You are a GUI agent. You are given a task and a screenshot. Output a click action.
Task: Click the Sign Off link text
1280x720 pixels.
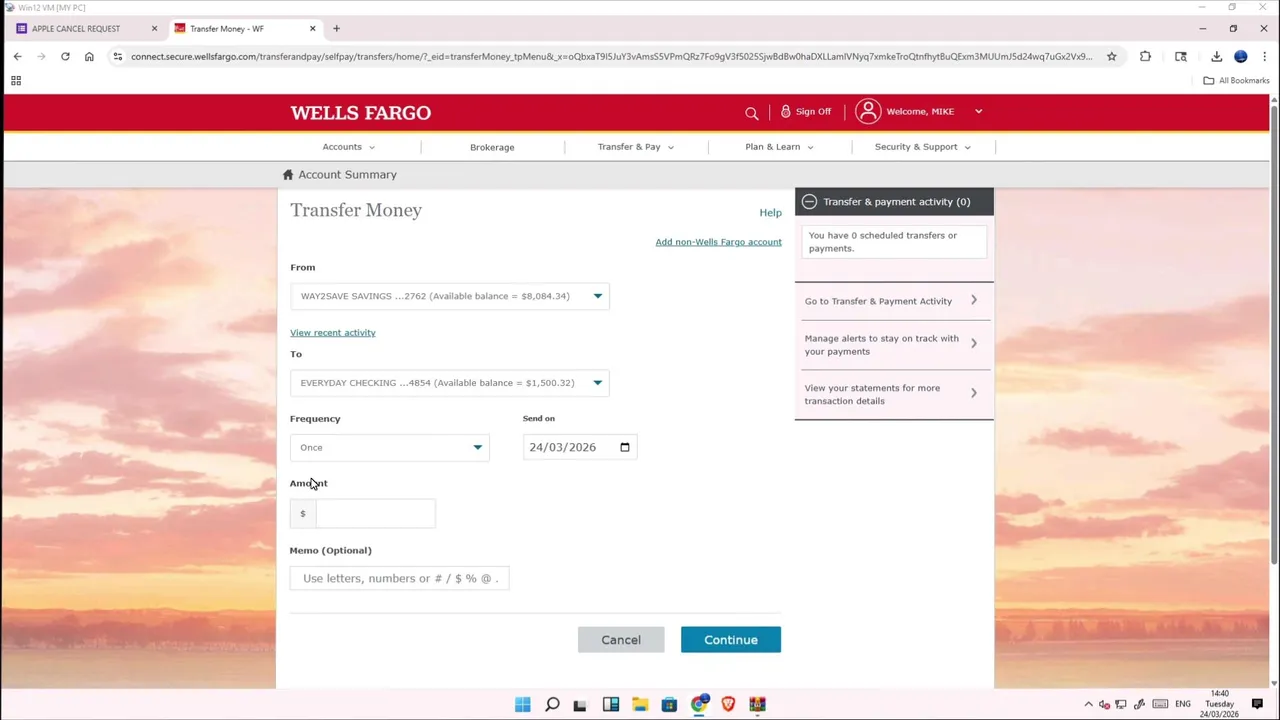click(813, 112)
